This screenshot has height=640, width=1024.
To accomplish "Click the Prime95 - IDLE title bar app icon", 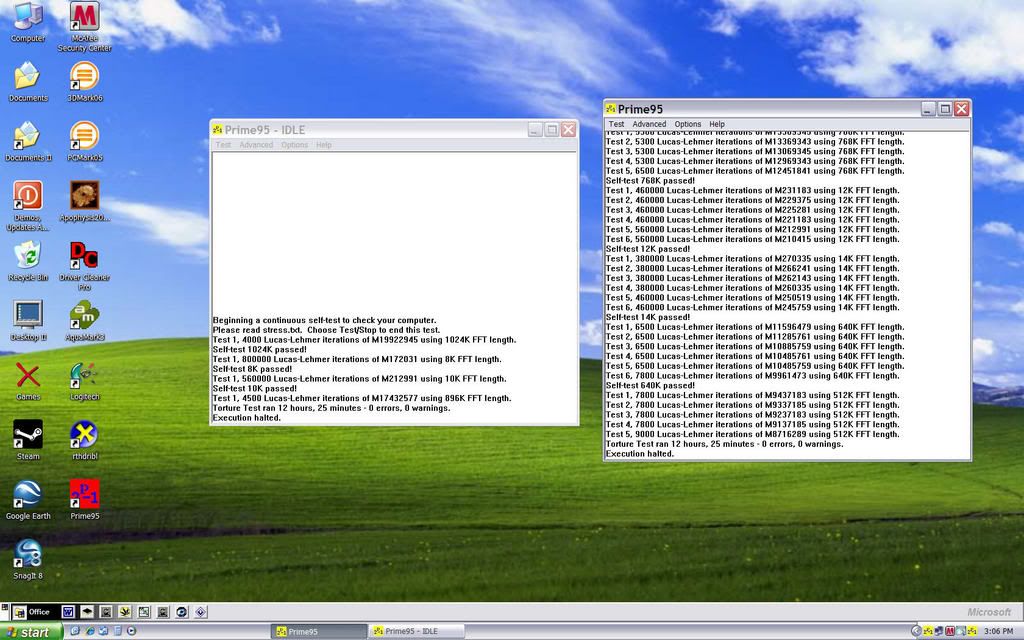I will point(218,130).
